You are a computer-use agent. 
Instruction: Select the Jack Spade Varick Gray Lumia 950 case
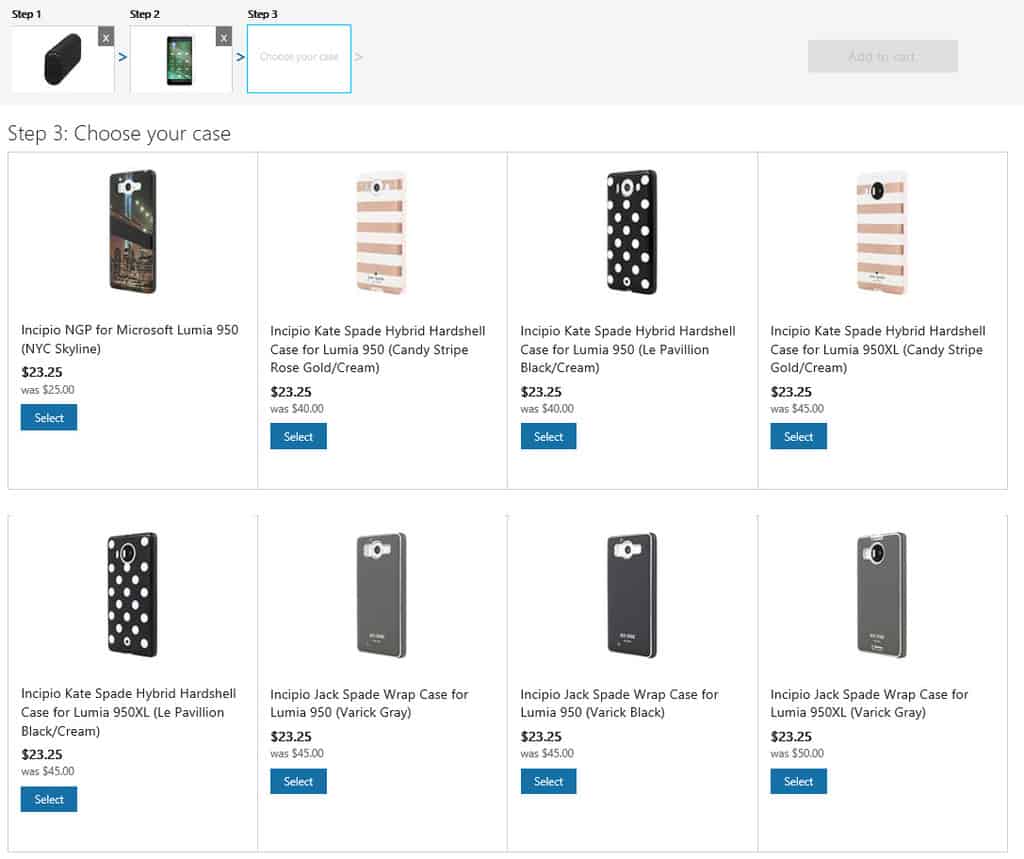[x=298, y=781]
